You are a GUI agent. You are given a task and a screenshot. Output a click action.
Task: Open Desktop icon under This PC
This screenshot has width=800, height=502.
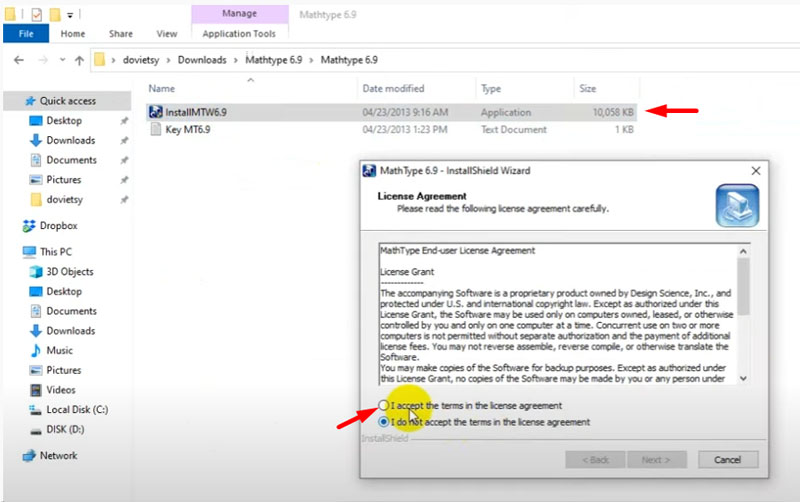click(36, 291)
